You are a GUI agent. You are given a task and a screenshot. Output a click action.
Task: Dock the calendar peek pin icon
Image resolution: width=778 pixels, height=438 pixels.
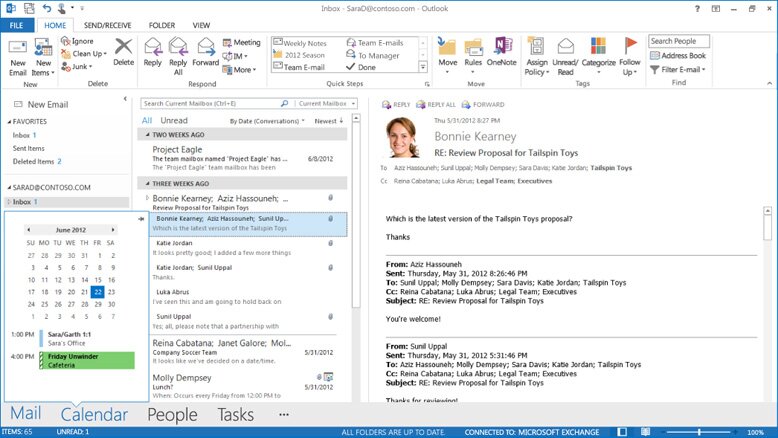pos(141,219)
